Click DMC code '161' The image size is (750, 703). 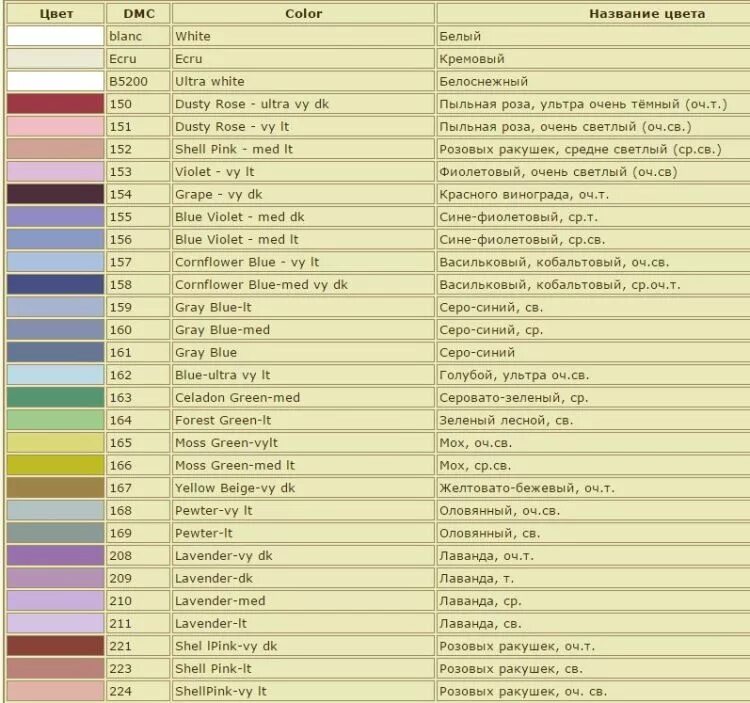[x=138, y=352]
